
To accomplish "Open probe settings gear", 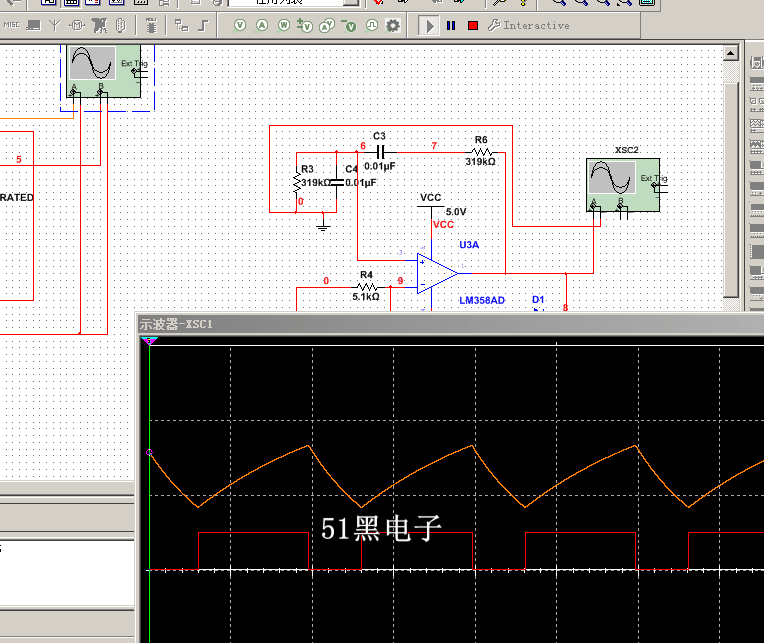I will (x=393, y=25).
